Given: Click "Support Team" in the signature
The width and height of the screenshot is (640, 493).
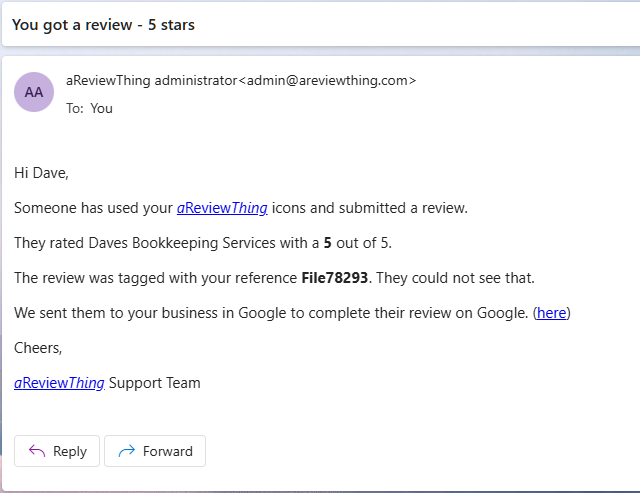Looking at the screenshot, I should pyautogui.click(x=154, y=382).
